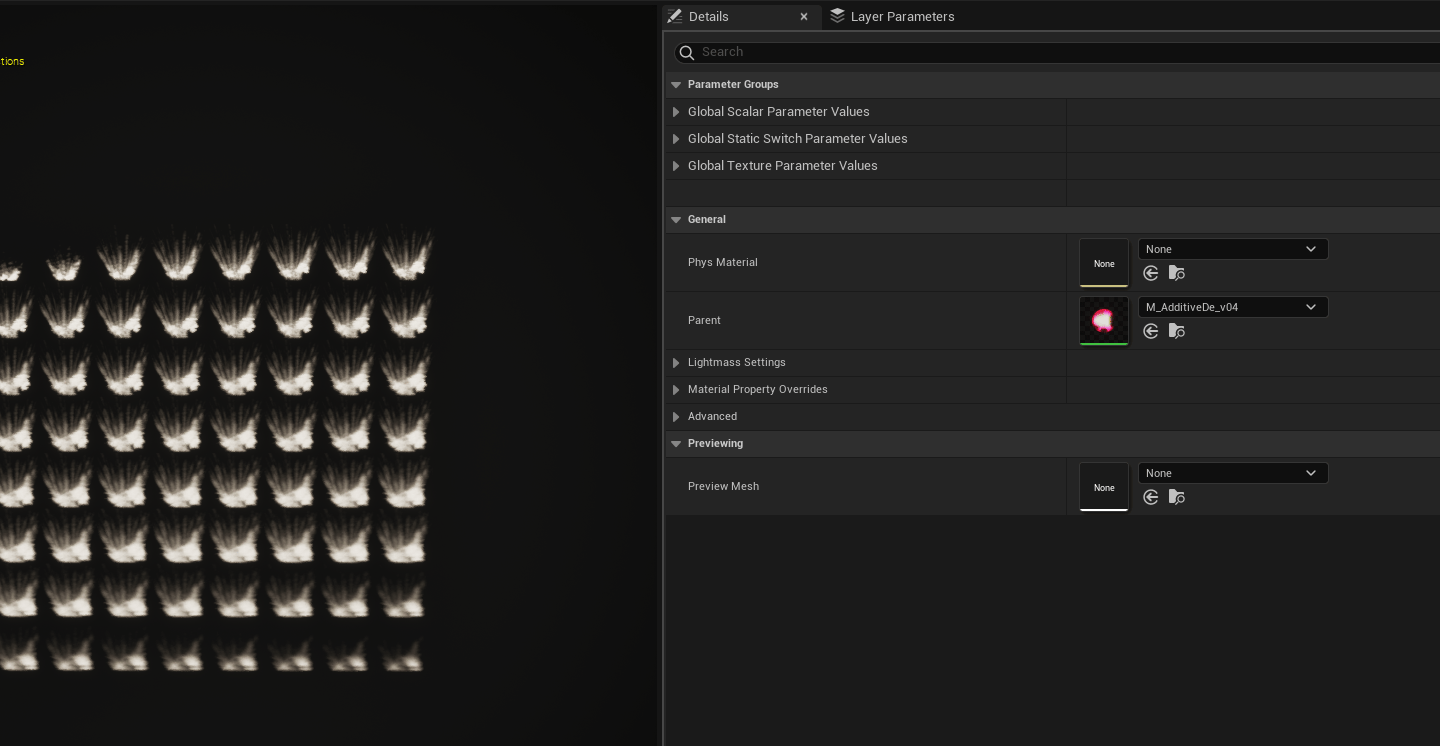The image size is (1440, 746).
Task: Expand Lightmass Settings
Action: tap(676, 363)
